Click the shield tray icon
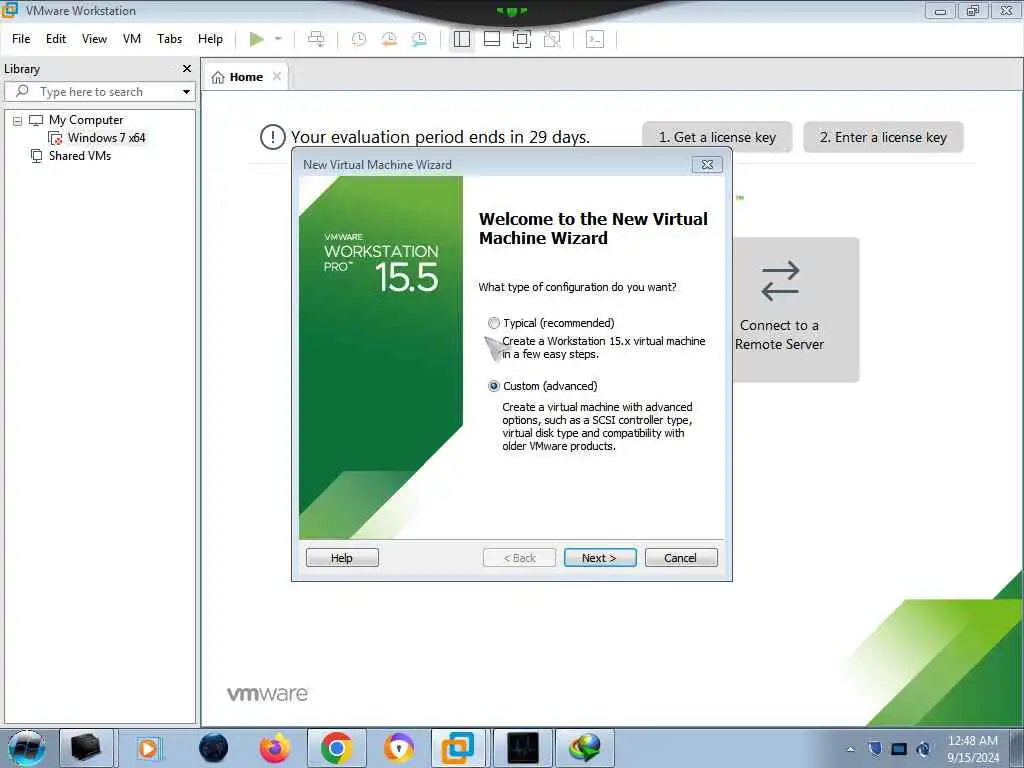1024x768 pixels. [x=875, y=749]
